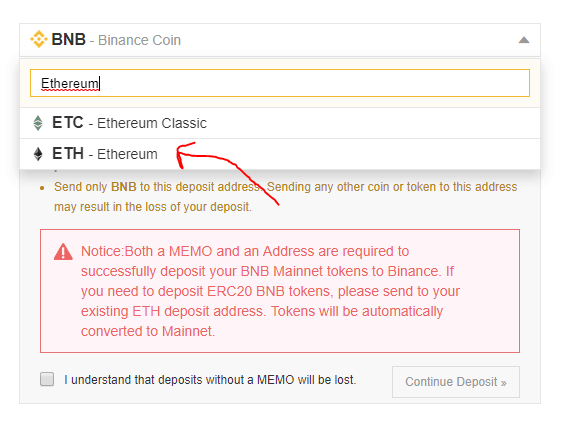575x423 pixels.
Task: Click the bold 'ETH' ticker text
Action: [x=68, y=154]
